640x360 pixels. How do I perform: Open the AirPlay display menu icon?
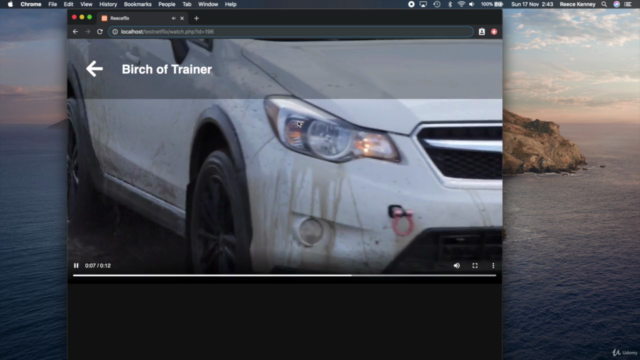(x=423, y=4)
